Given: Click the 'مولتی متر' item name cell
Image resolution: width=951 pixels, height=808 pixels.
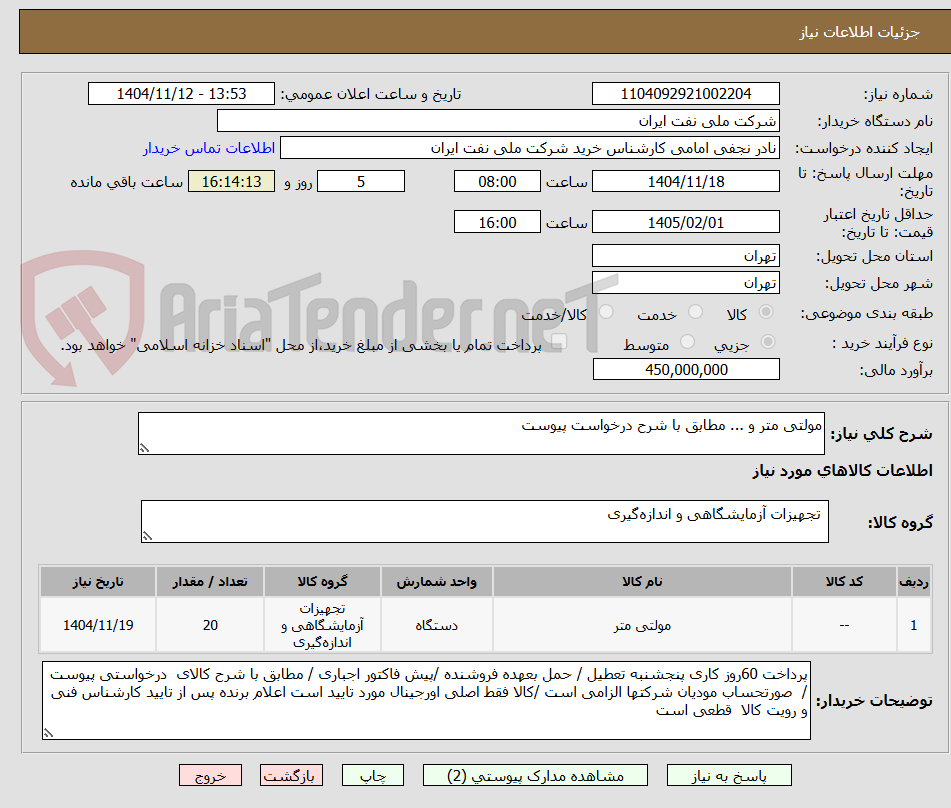Looking at the screenshot, I should coord(642,625).
